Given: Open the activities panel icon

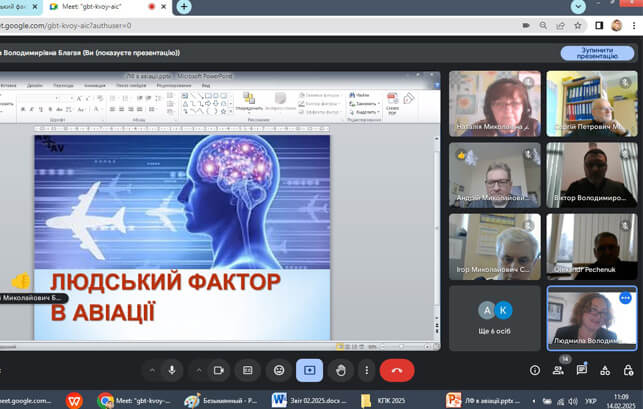Looking at the screenshot, I should pyautogui.click(x=606, y=370).
